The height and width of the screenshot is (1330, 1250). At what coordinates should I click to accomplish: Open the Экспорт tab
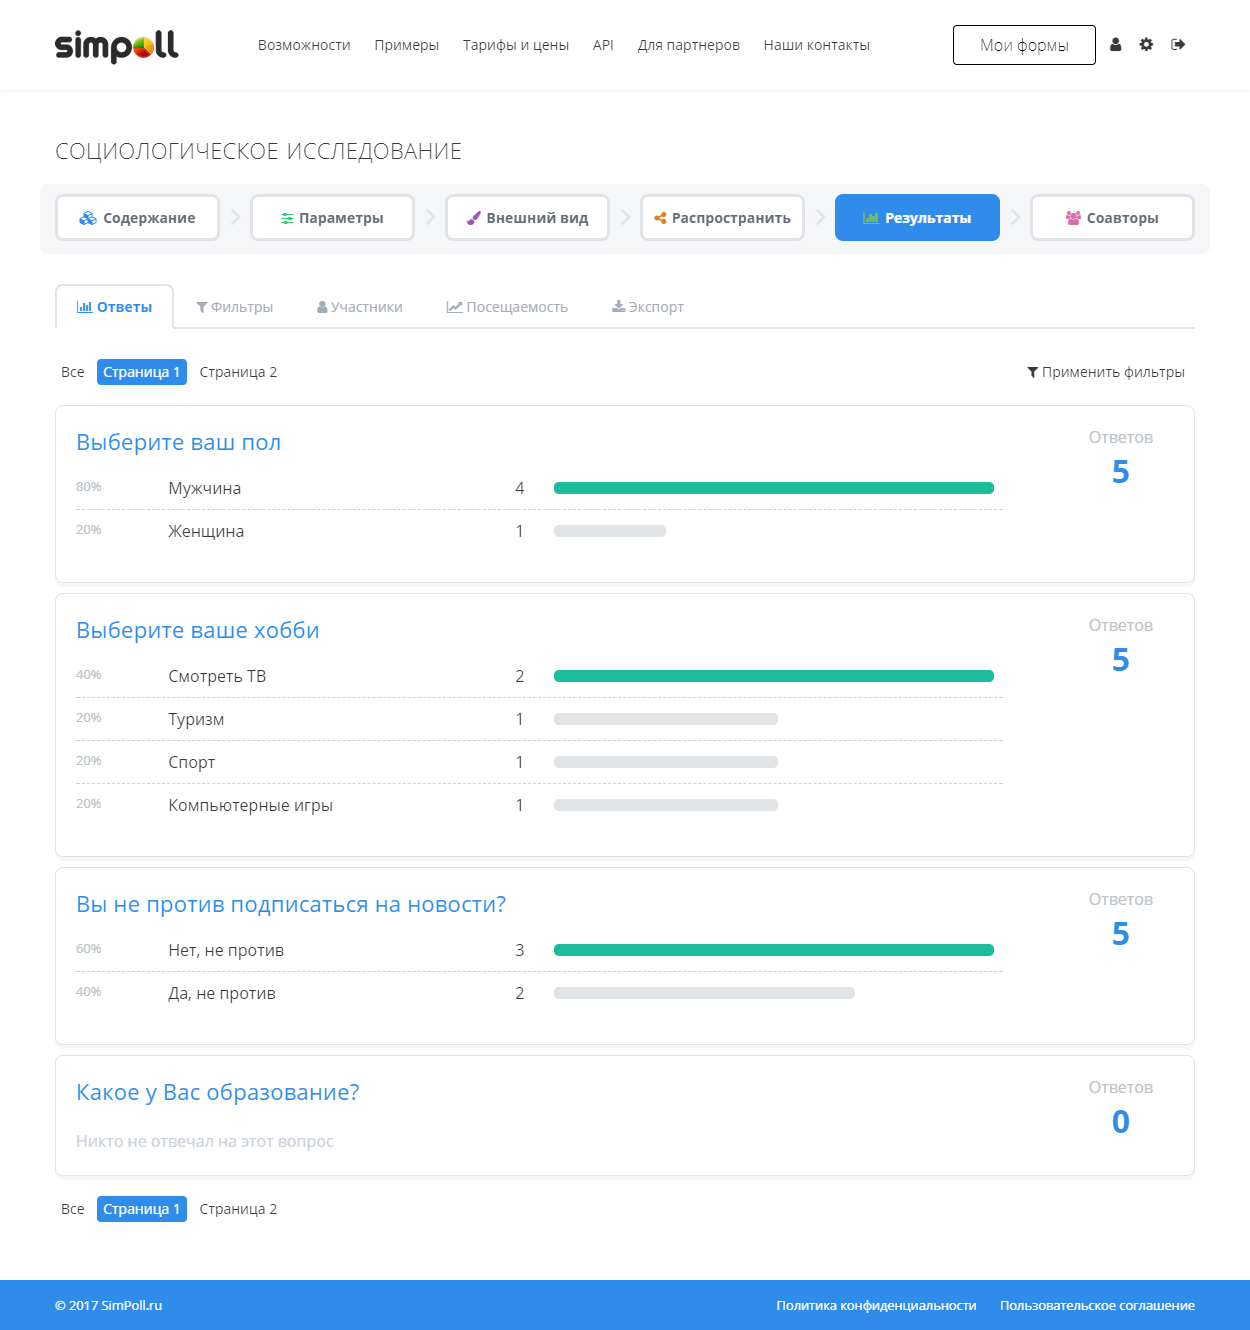pos(648,307)
